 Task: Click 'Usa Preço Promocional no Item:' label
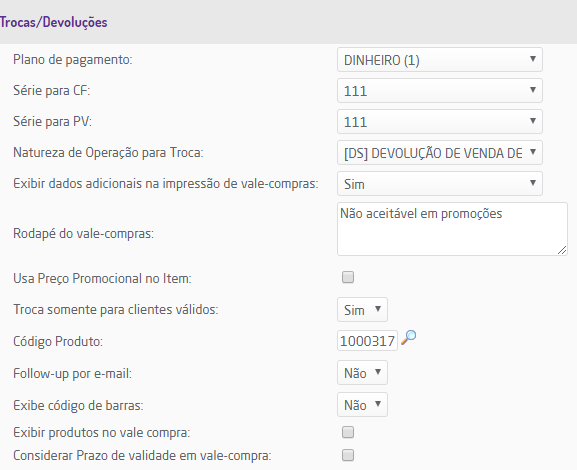click(x=102, y=279)
